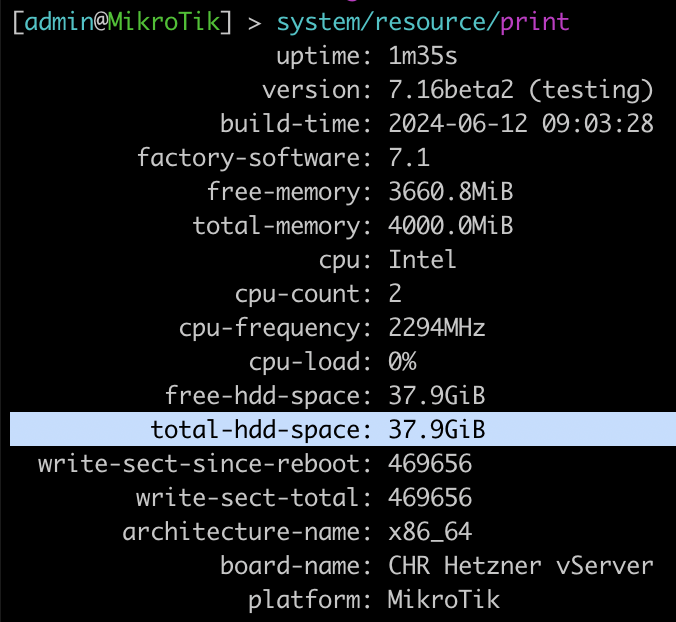The width and height of the screenshot is (676, 622).
Task: Select the build-time value 2024-06-12 09:03:28
Action: [x=521, y=124]
